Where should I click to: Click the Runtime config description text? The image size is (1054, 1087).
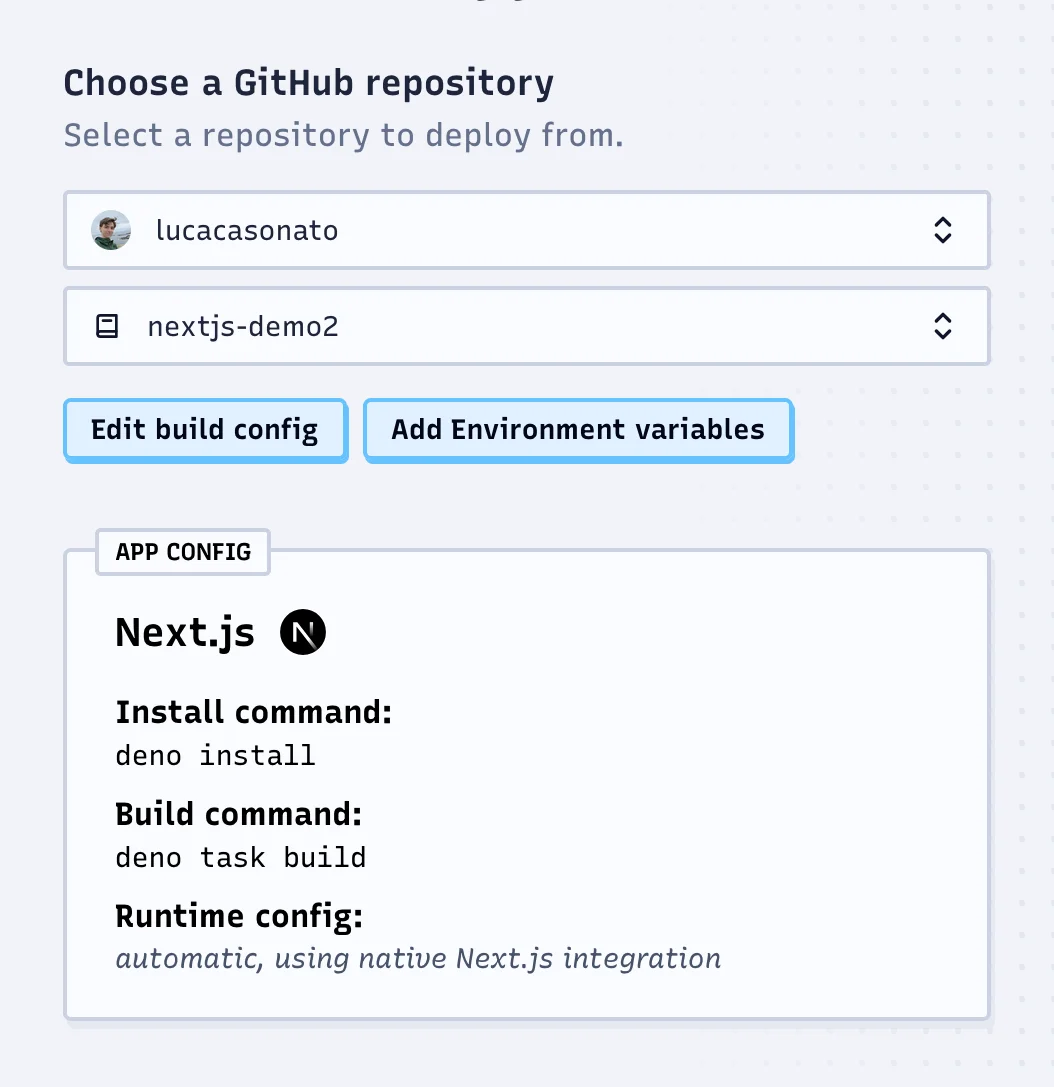pos(417,958)
